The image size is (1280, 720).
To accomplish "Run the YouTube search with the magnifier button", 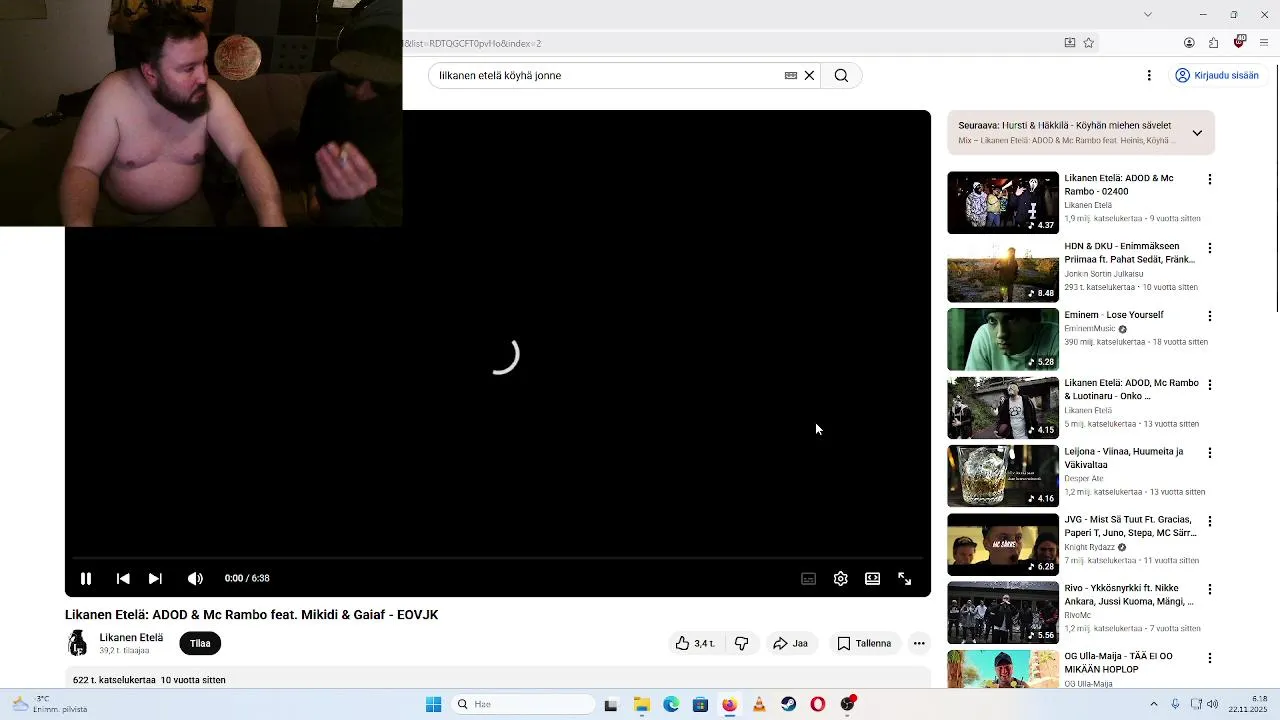I will tap(841, 75).
